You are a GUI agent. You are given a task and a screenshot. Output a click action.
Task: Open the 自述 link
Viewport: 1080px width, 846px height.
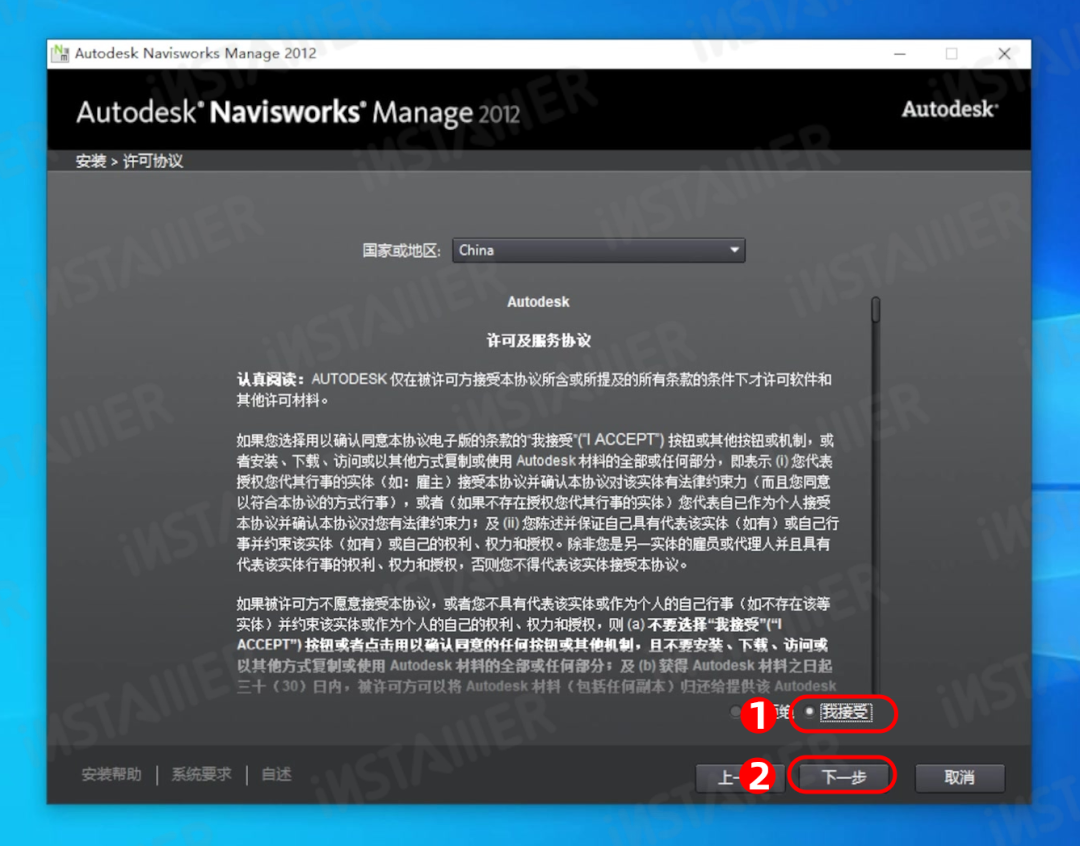coord(276,774)
